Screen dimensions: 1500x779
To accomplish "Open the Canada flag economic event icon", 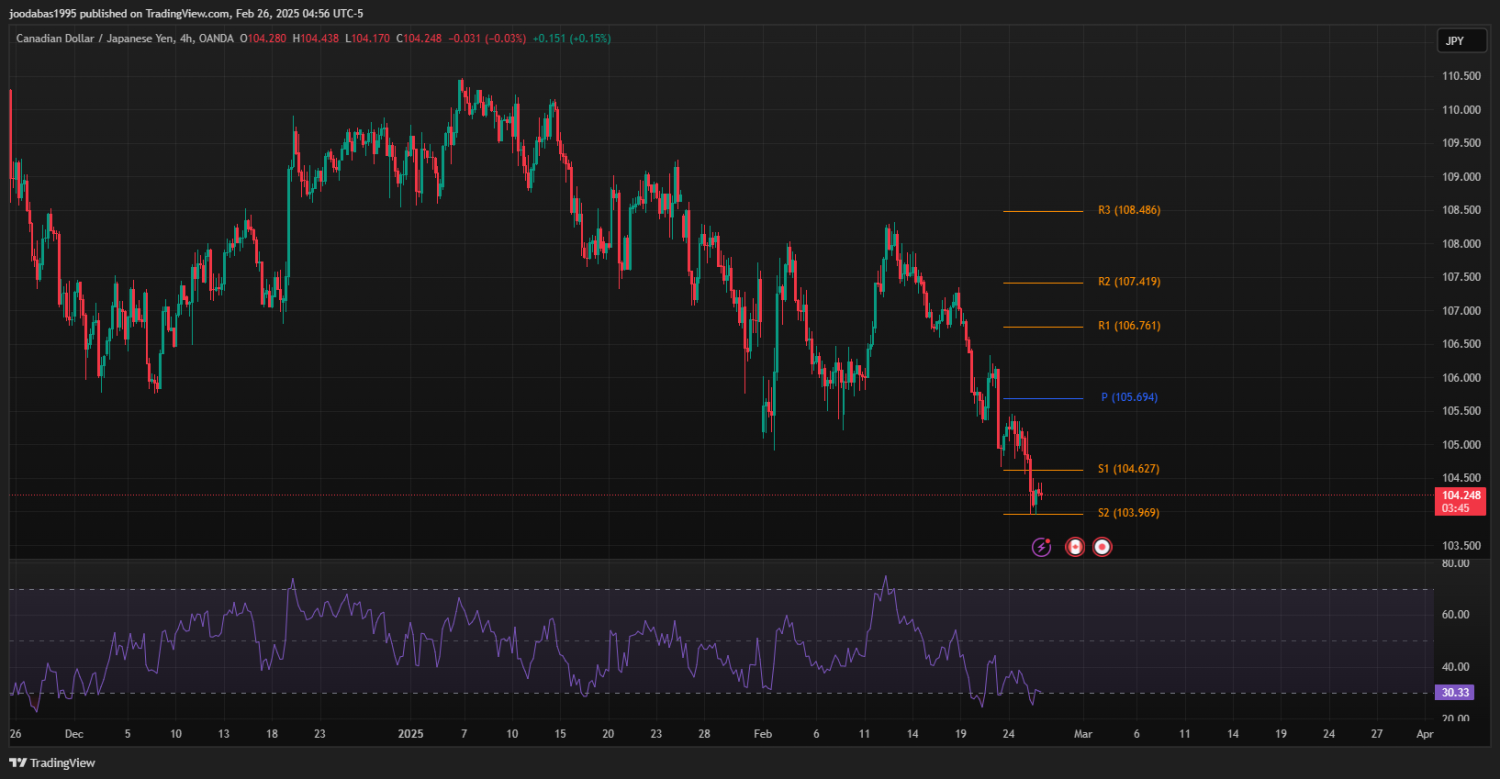I will click(1074, 547).
